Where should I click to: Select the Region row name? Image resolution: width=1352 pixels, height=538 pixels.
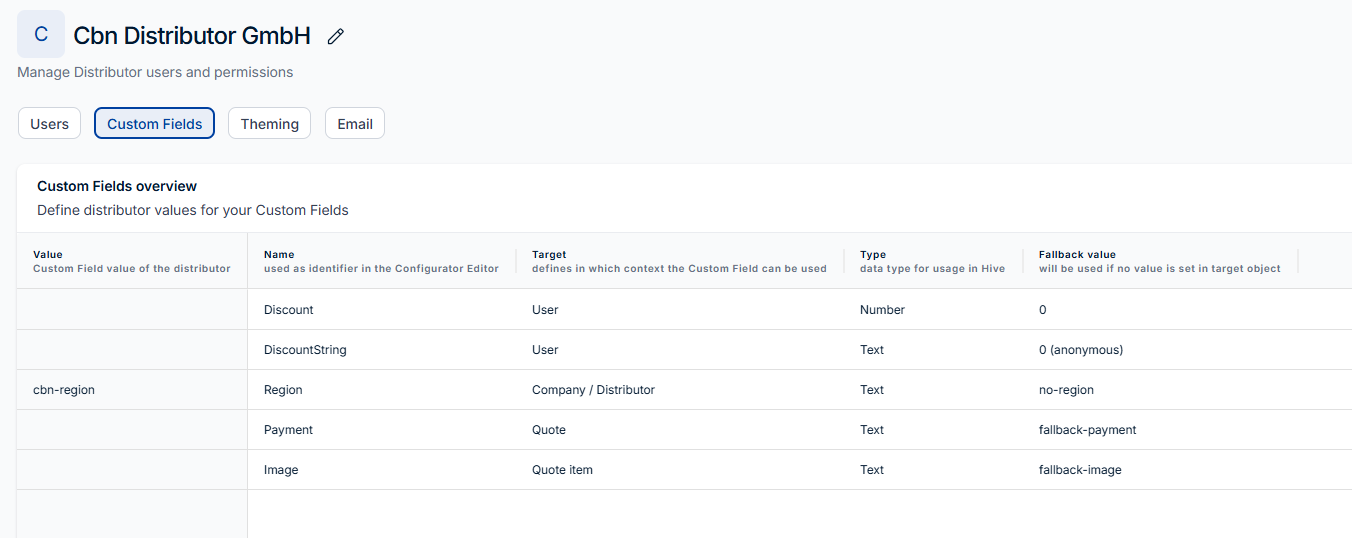click(x=283, y=390)
